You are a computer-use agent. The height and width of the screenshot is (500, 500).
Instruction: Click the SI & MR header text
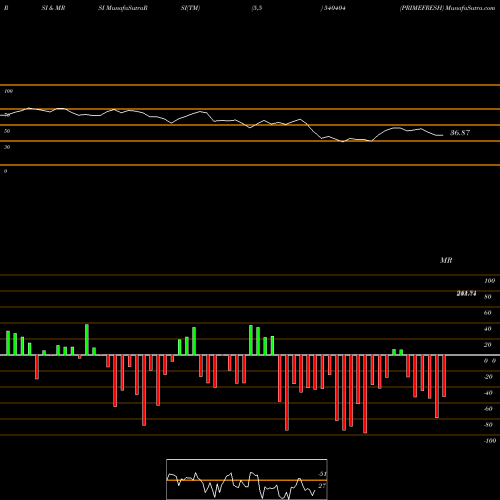tap(53, 8)
